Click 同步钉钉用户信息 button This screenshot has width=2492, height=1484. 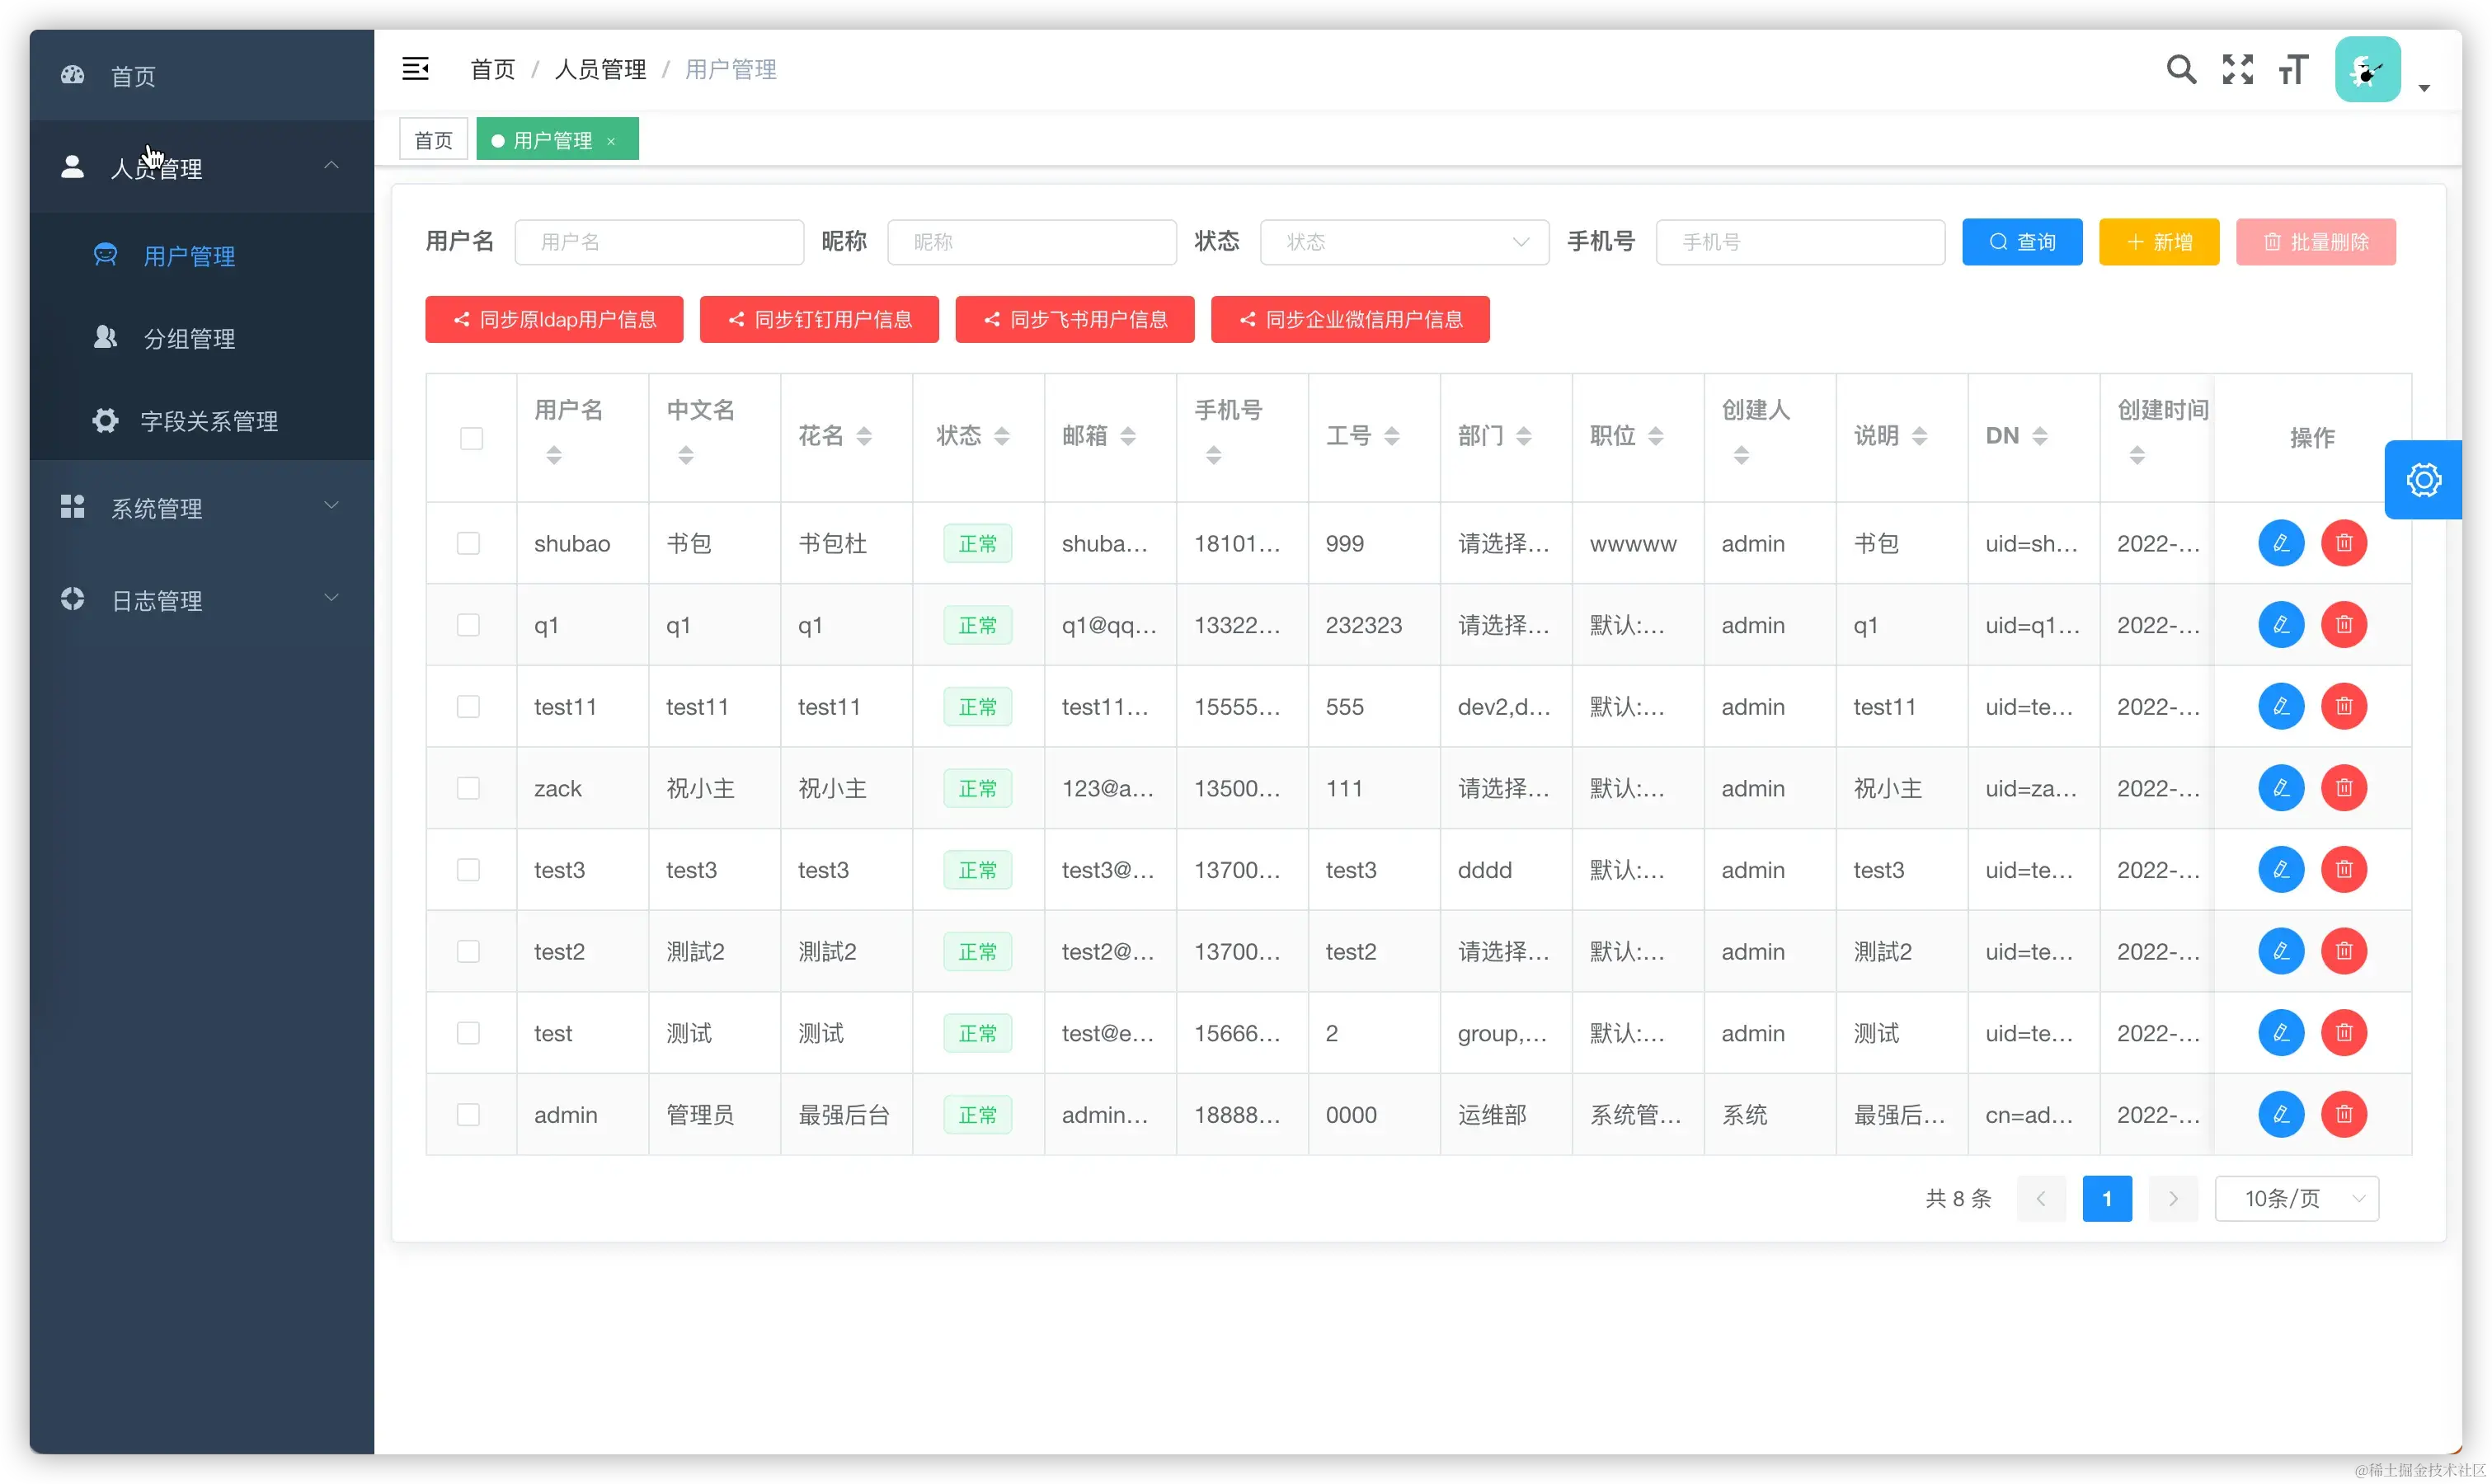click(818, 320)
